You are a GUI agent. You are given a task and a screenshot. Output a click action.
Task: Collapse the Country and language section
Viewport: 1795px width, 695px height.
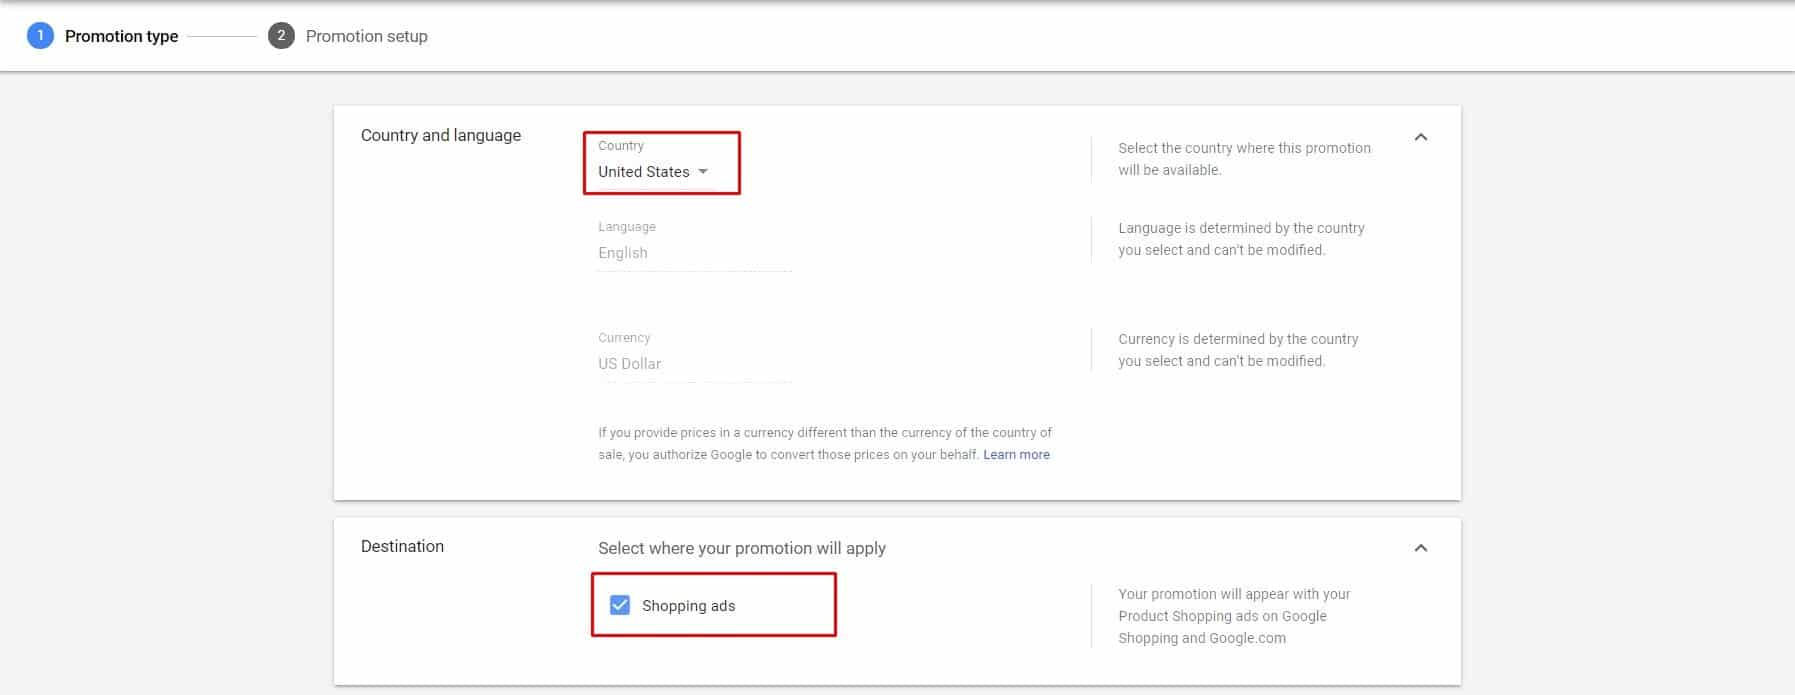tap(1420, 137)
